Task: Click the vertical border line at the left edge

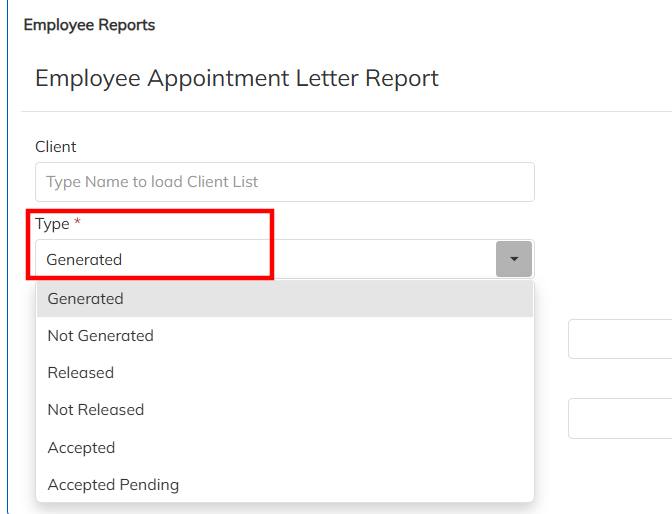Action: pyautogui.click(x=7, y=300)
